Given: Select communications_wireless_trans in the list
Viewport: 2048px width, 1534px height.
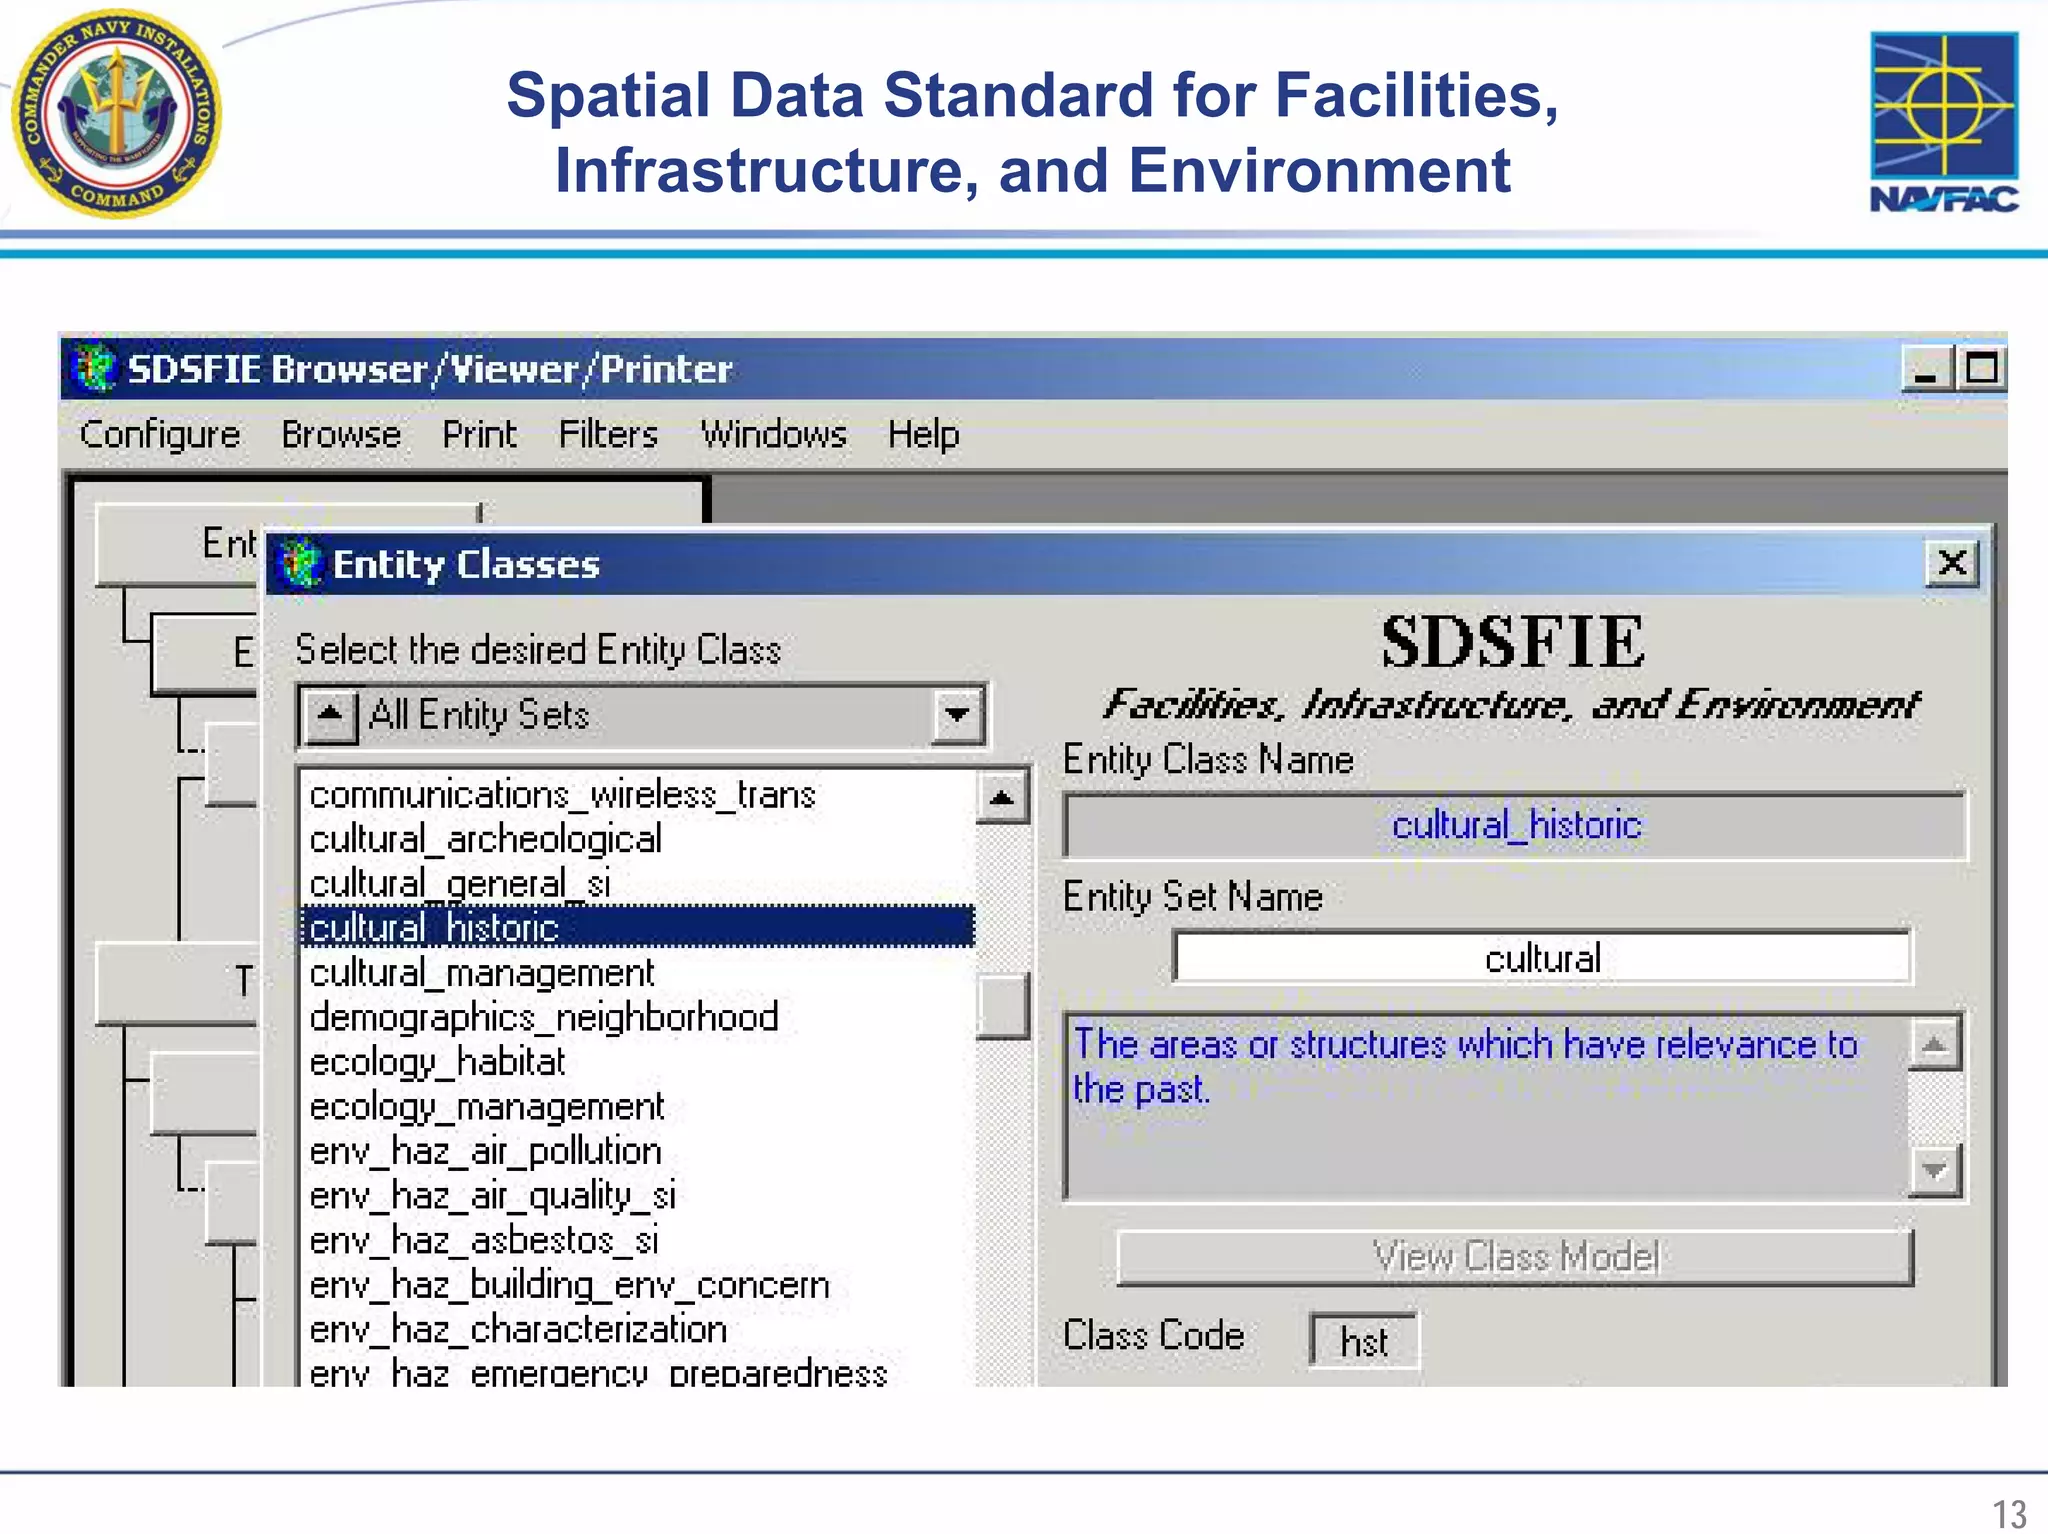Looking at the screenshot, I should coord(637,795).
